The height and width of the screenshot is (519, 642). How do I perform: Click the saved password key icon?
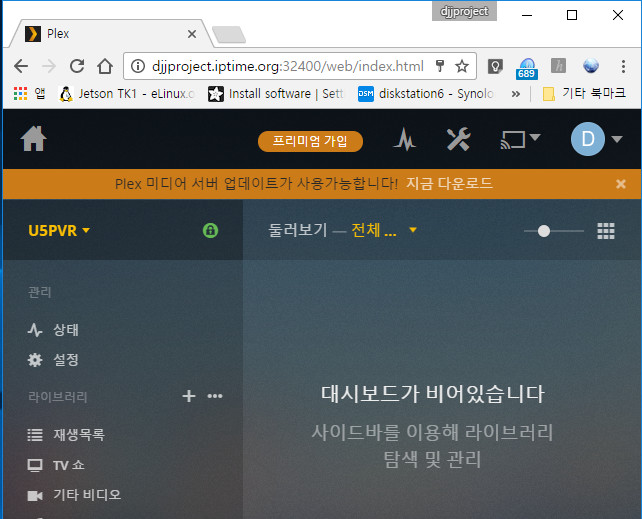click(440, 66)
